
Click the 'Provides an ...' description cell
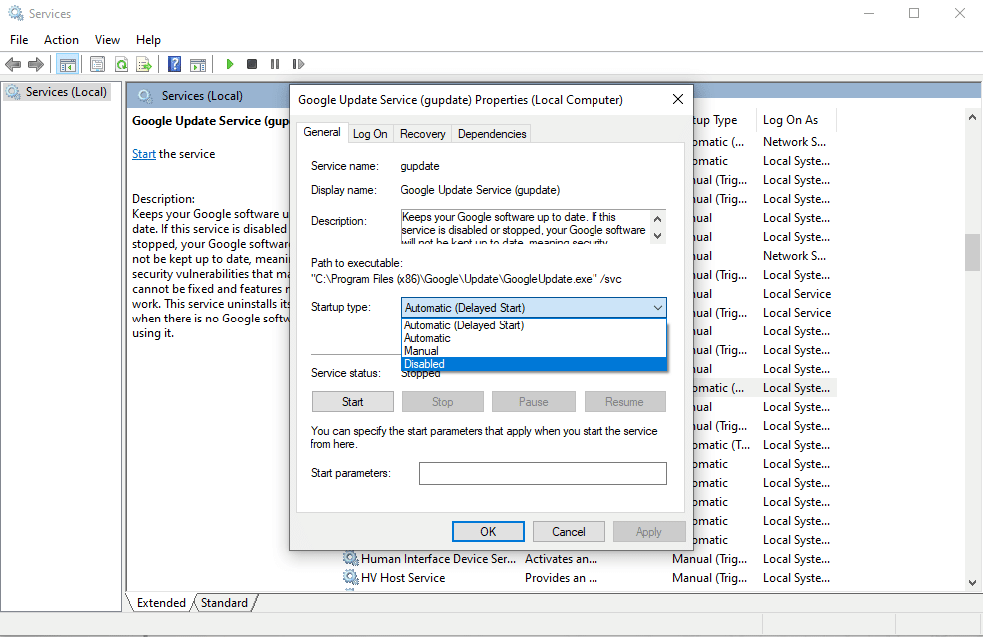(561, 577)
